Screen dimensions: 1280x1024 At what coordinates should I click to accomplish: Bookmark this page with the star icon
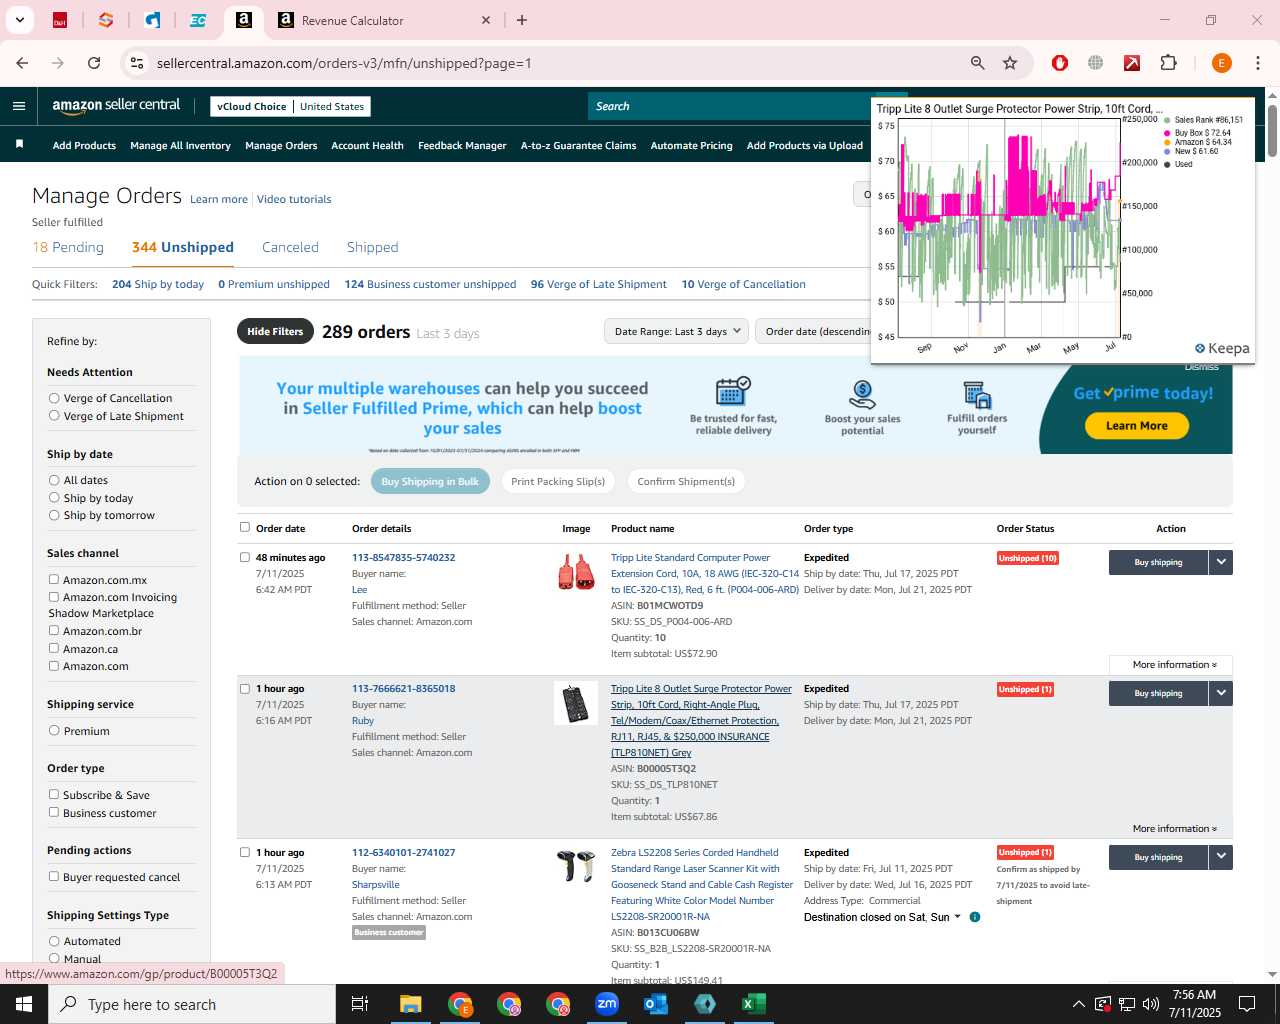1010,63
